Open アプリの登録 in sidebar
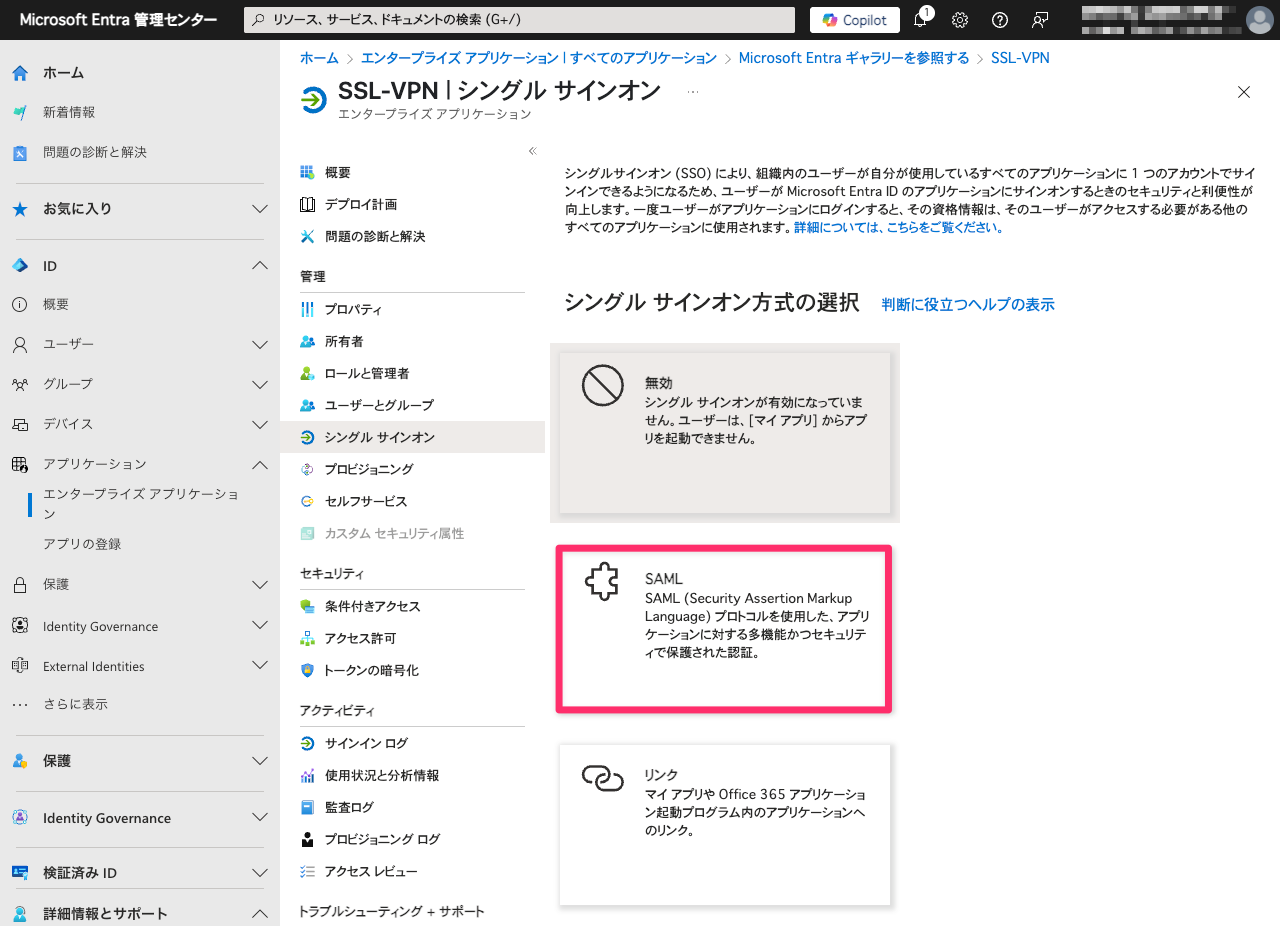 (82, 544)
